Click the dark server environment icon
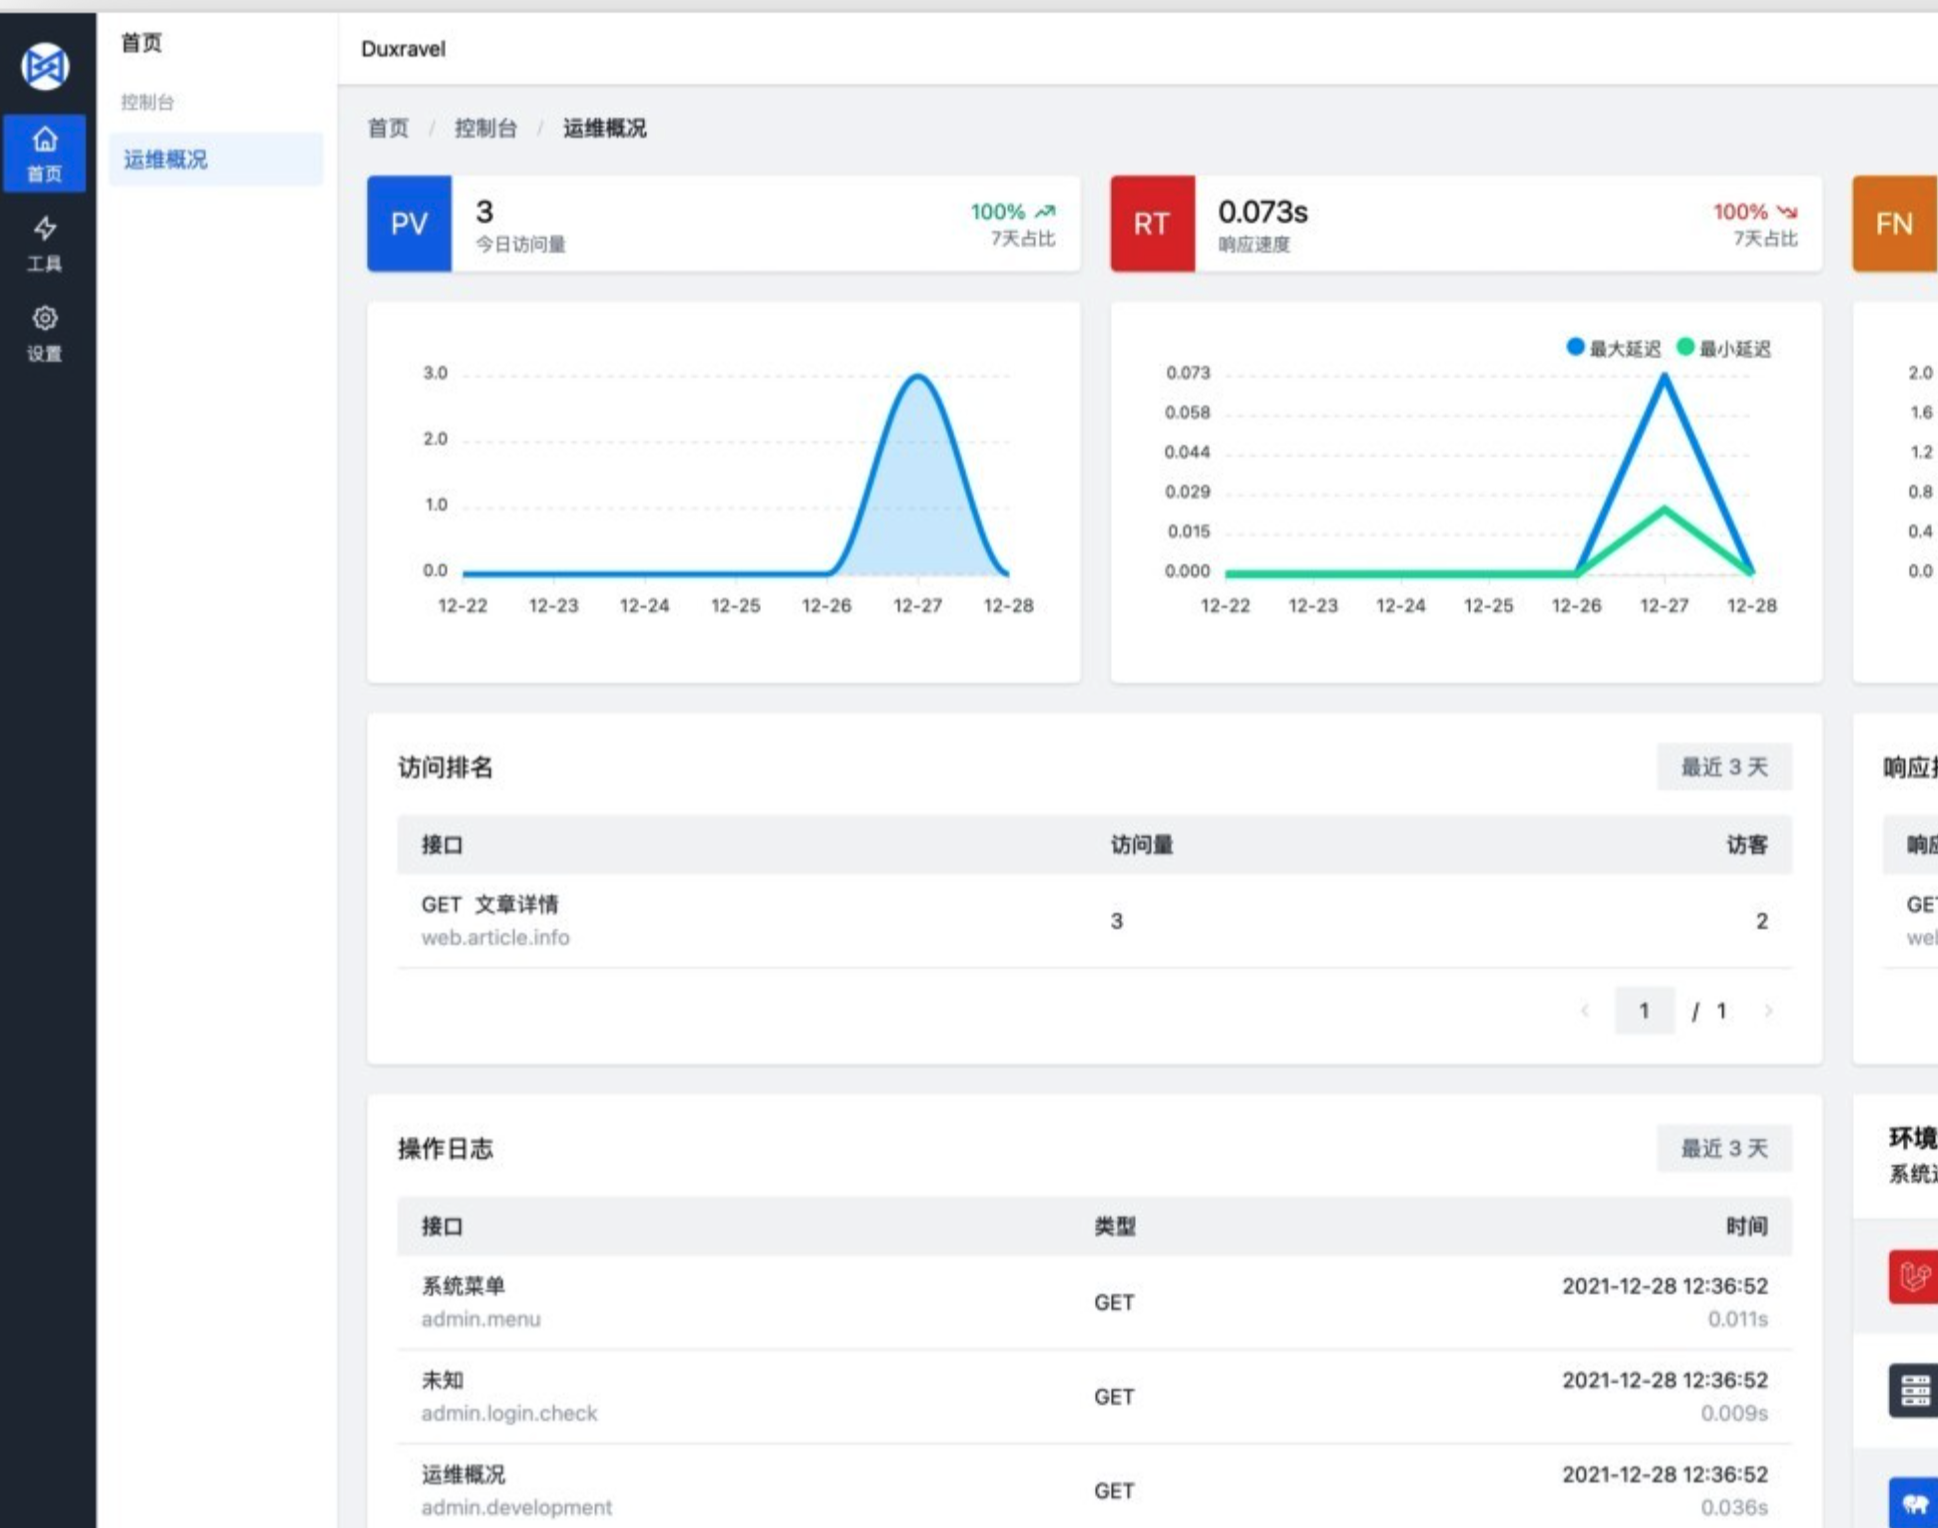The height and width of the screenshot is (1528, 1938). point(1913,1389)
